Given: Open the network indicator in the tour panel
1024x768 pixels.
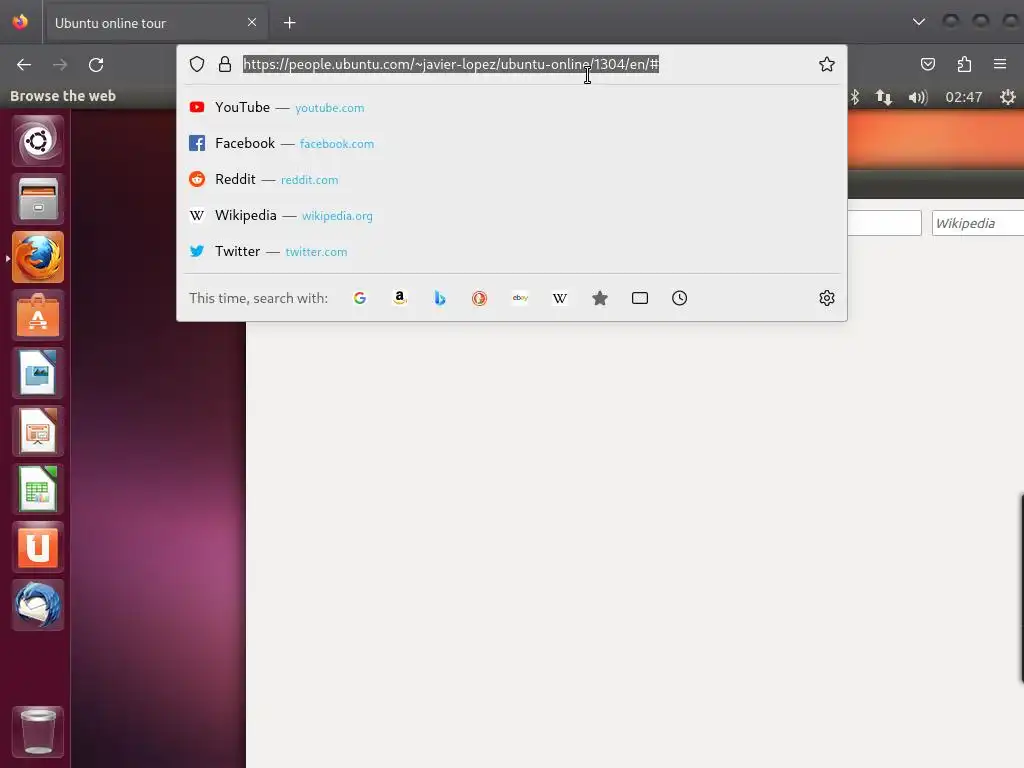Looking at the screenshot, I should [884, 97].
